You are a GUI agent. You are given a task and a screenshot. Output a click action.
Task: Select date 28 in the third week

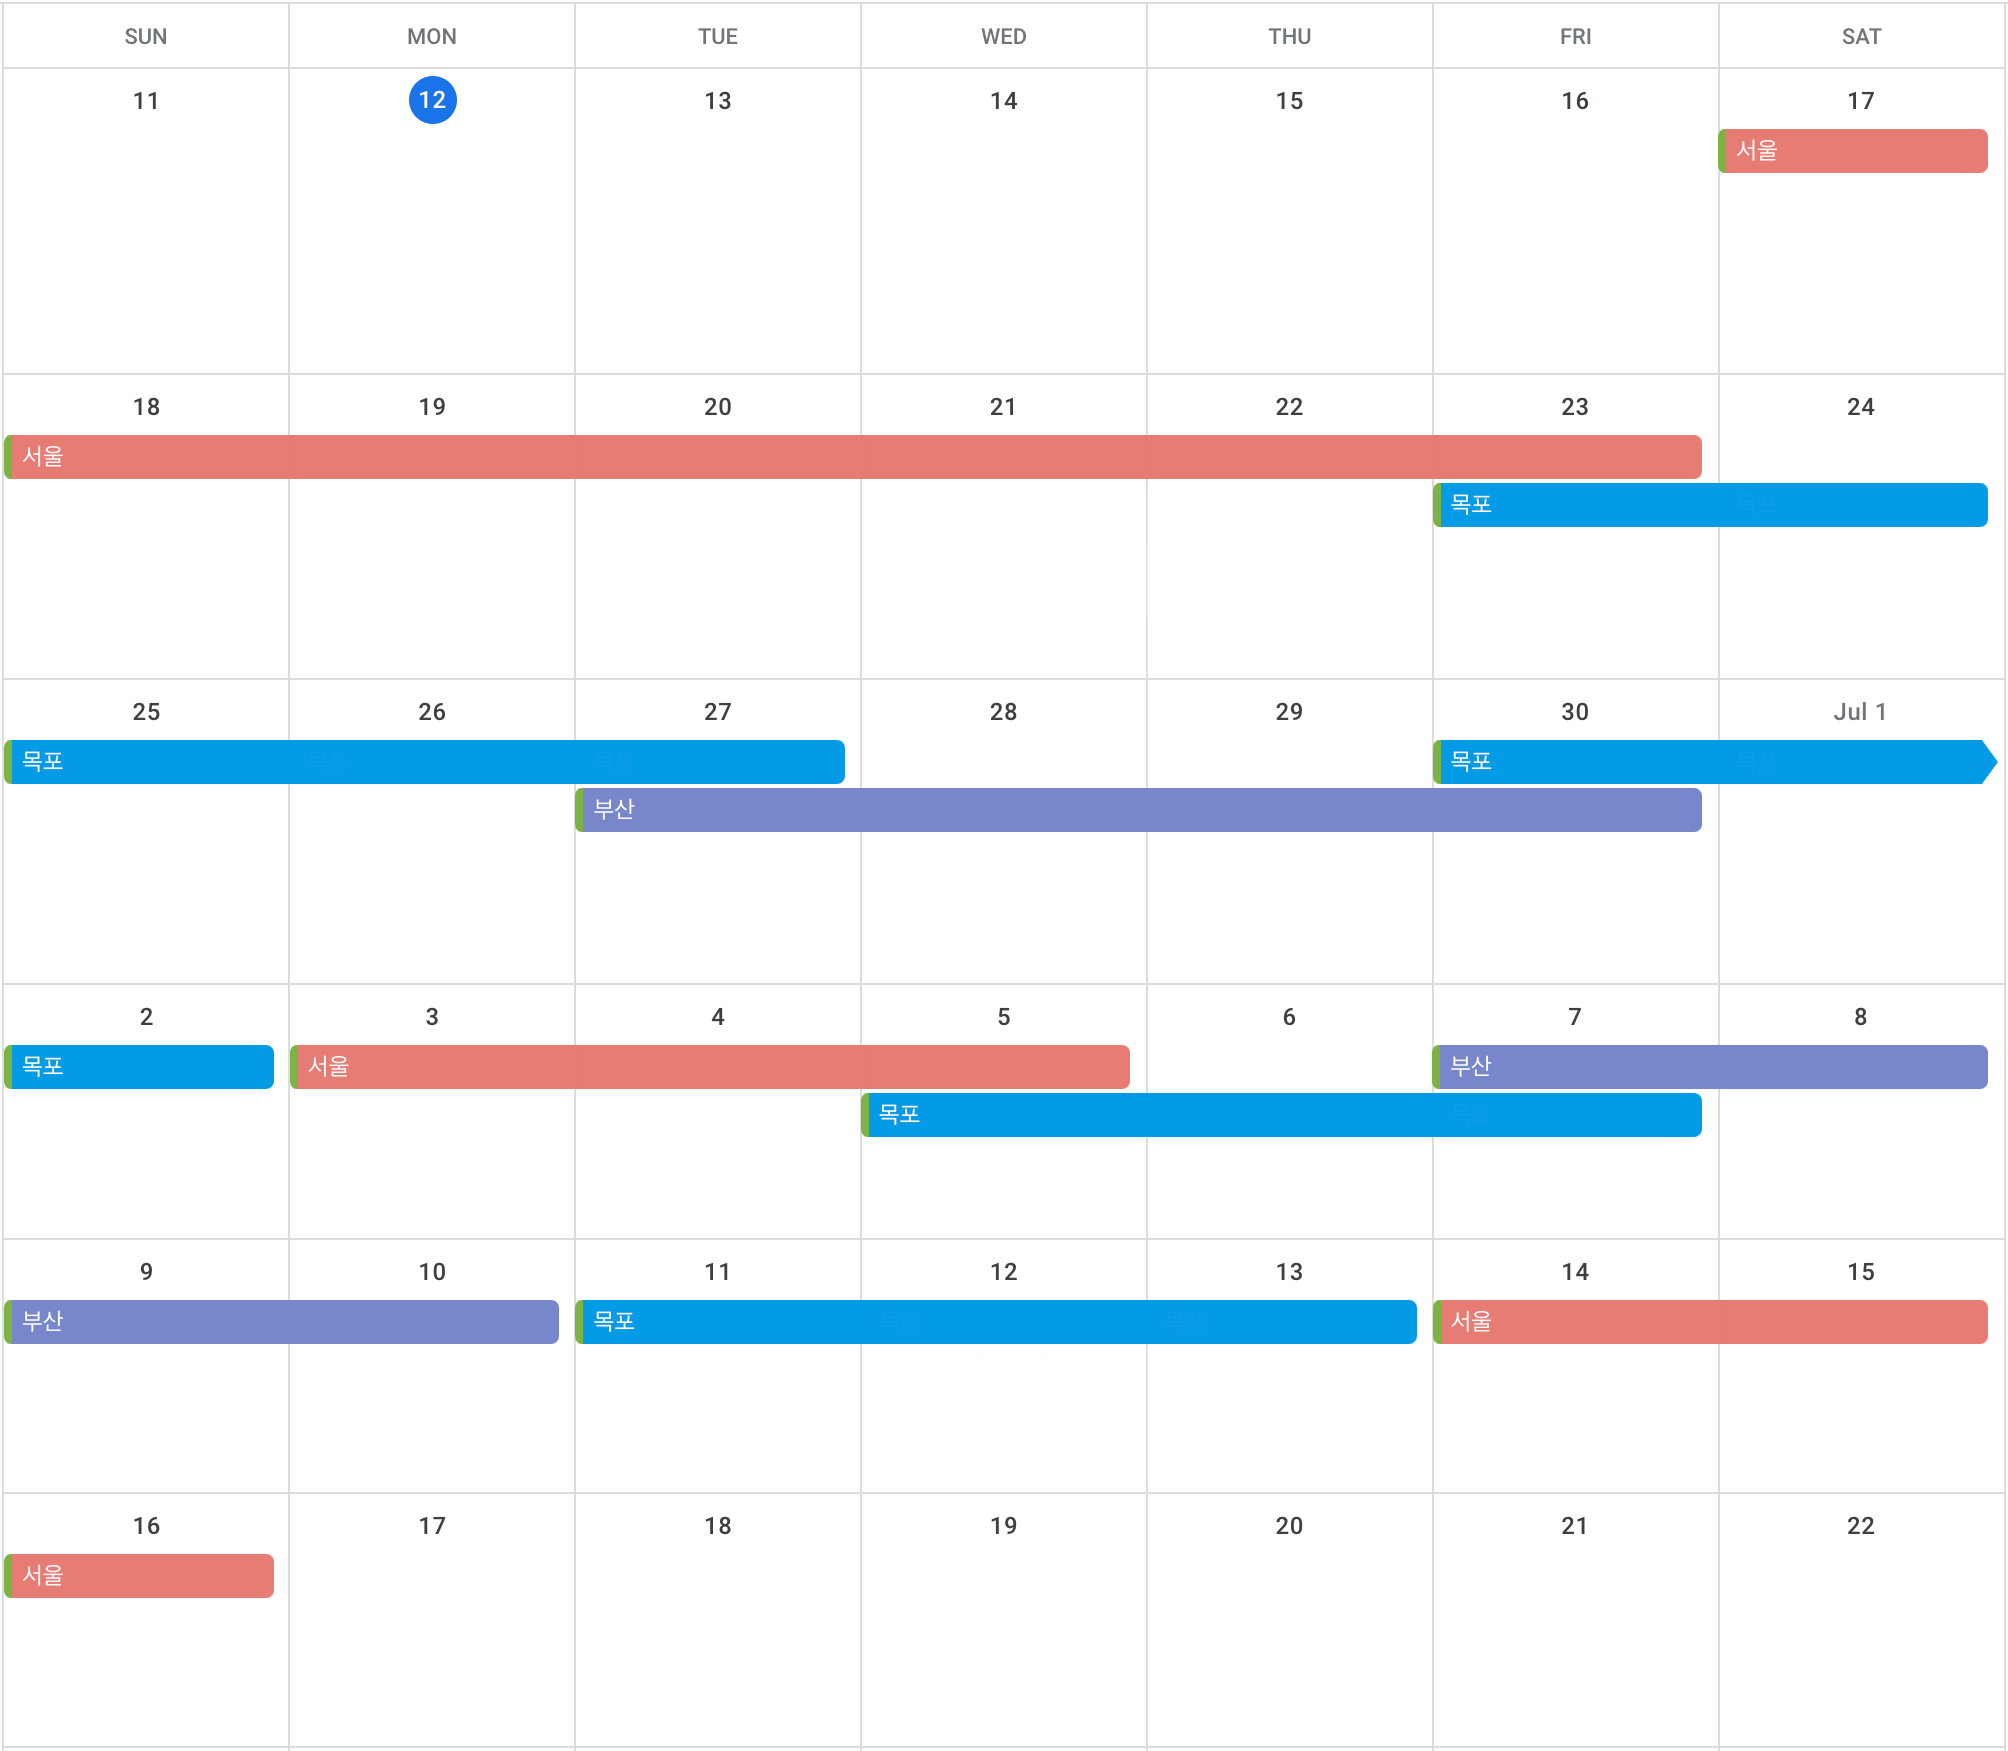1004,712
